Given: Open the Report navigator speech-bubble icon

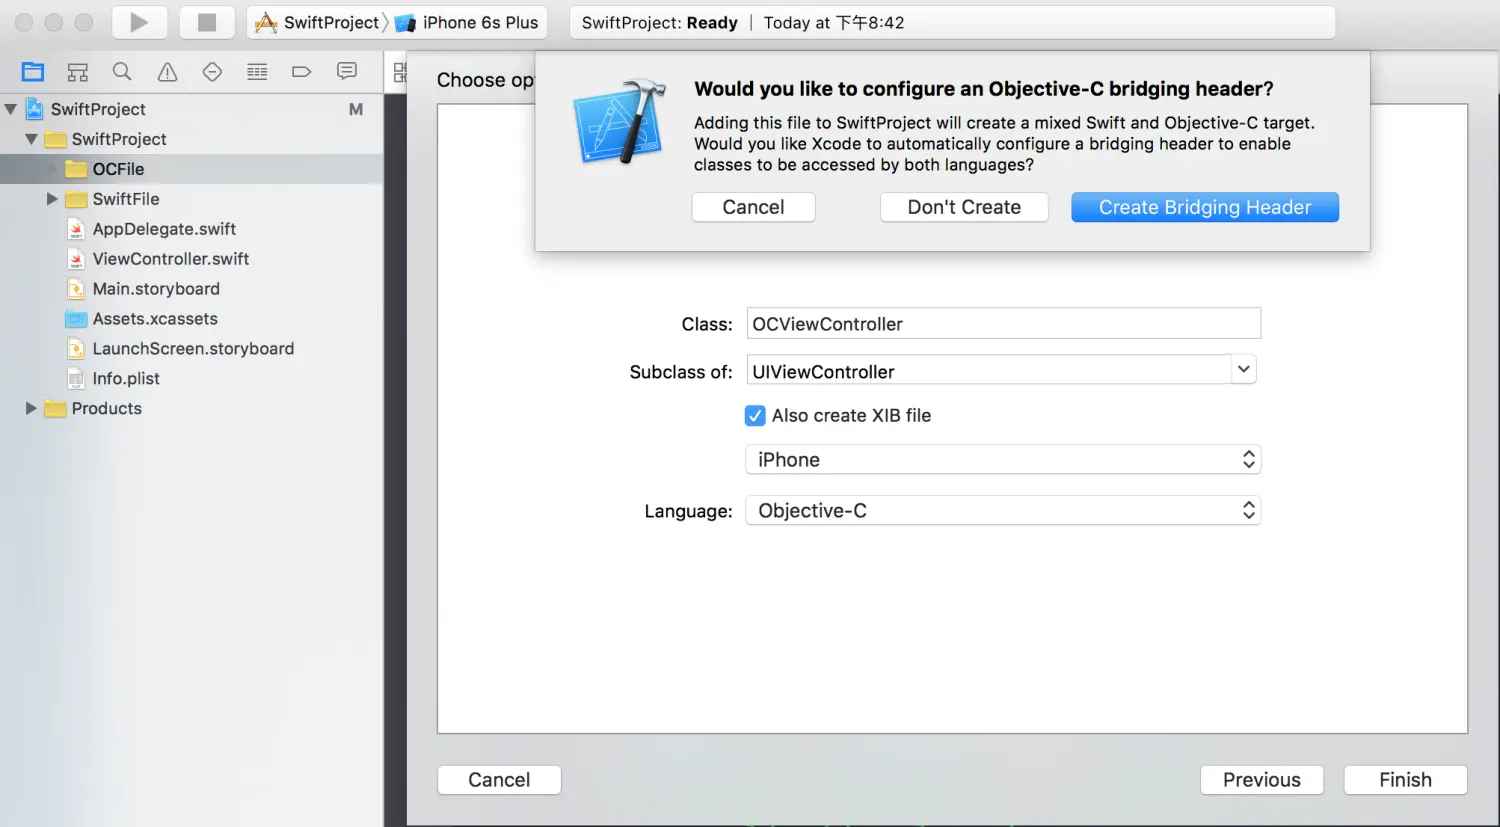Looking at the screenshot, I should pos(347,72).
